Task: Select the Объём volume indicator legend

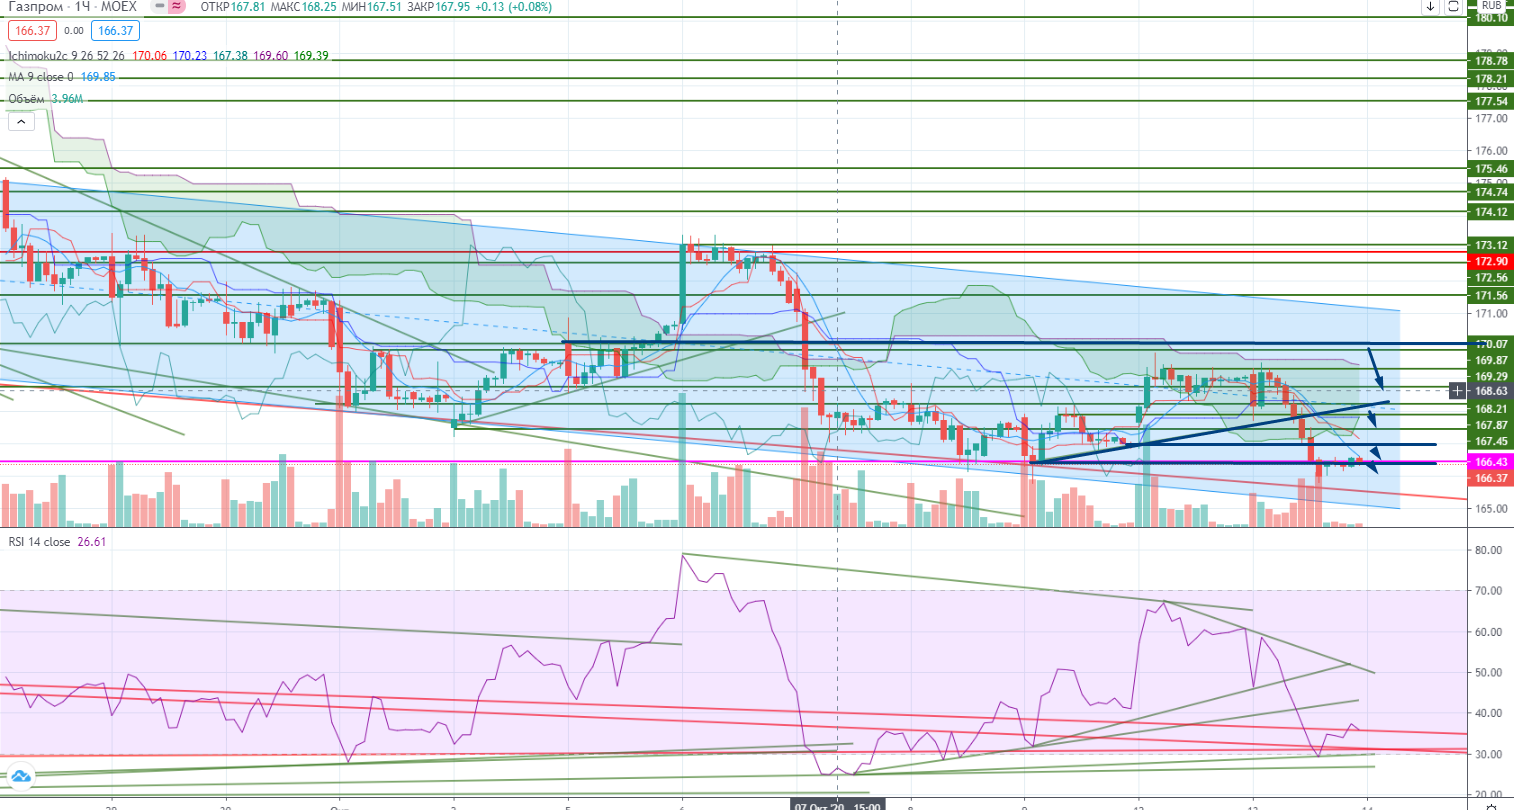Action: [x=27, y=99]
